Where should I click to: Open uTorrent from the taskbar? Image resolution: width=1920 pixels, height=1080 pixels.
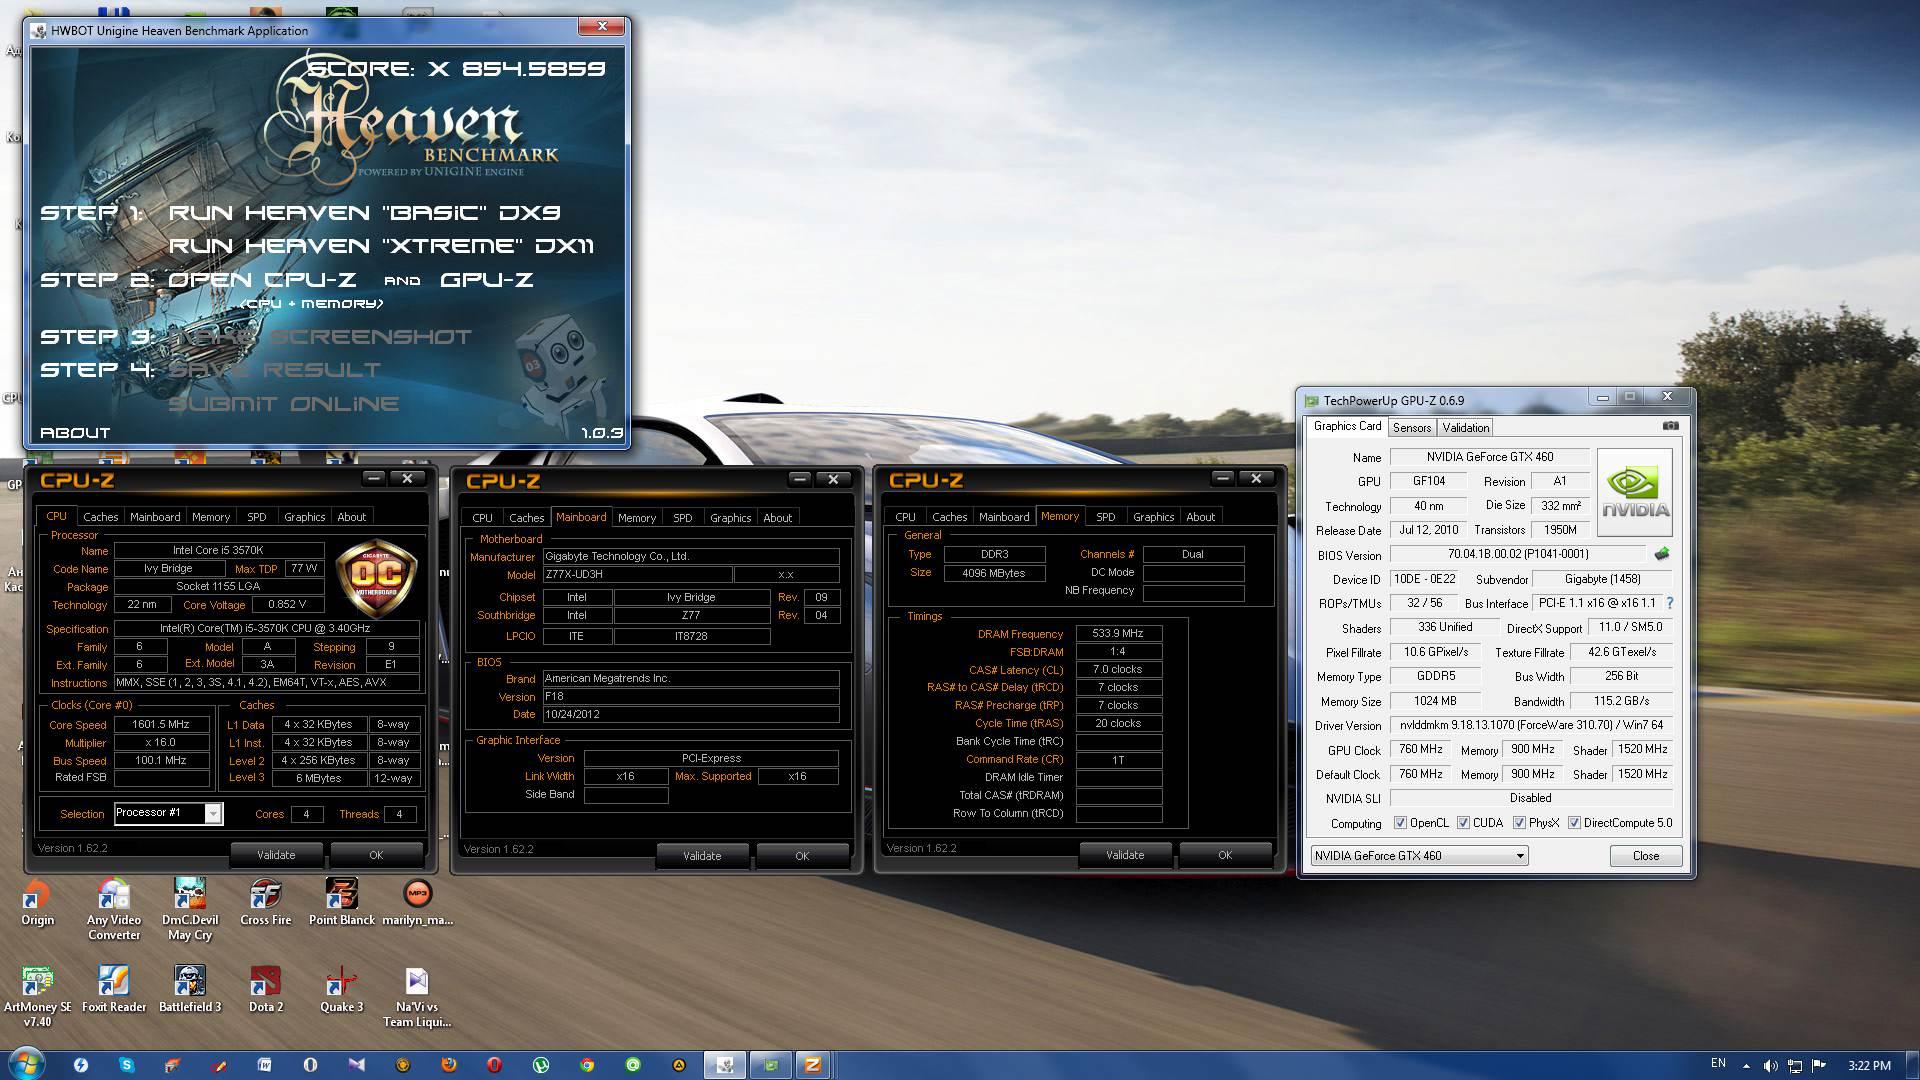click(x=541, y=1065)
